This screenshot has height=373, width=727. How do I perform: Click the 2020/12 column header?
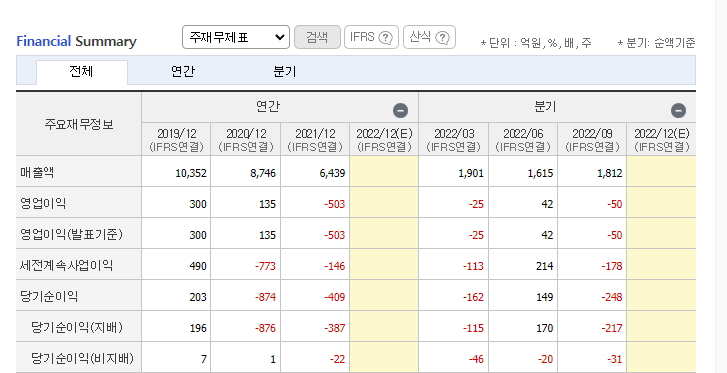[246, 140]
